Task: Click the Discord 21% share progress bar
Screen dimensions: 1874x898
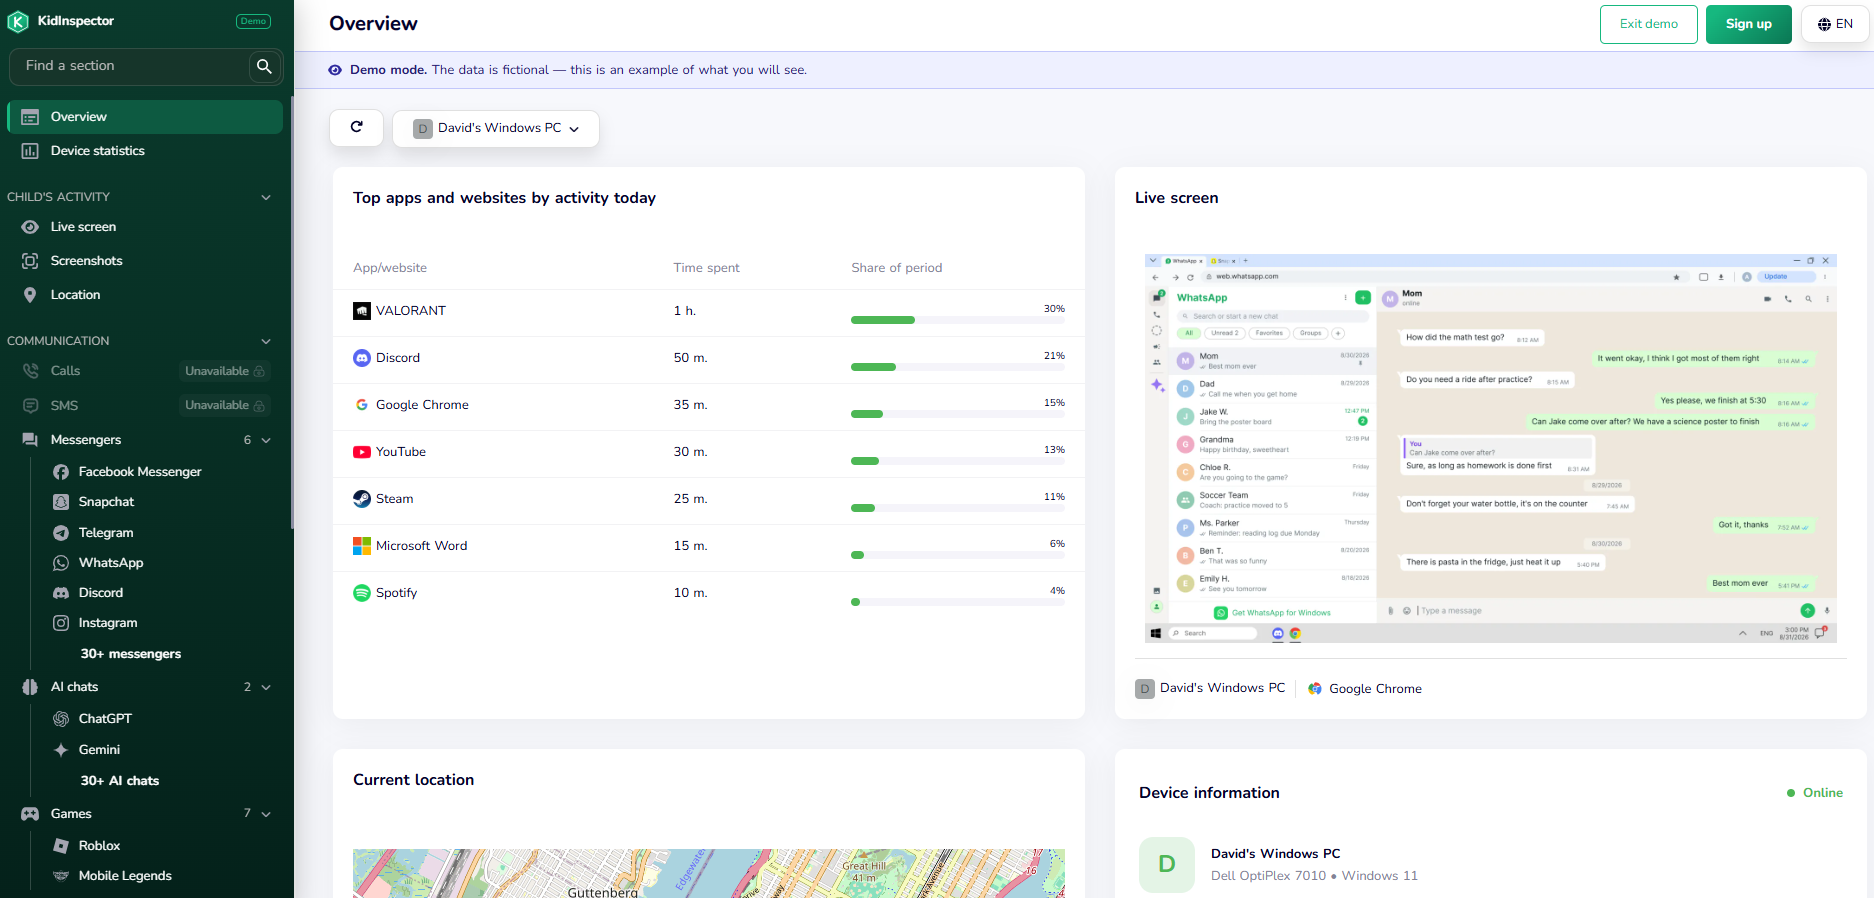Action: click(957, 367)
